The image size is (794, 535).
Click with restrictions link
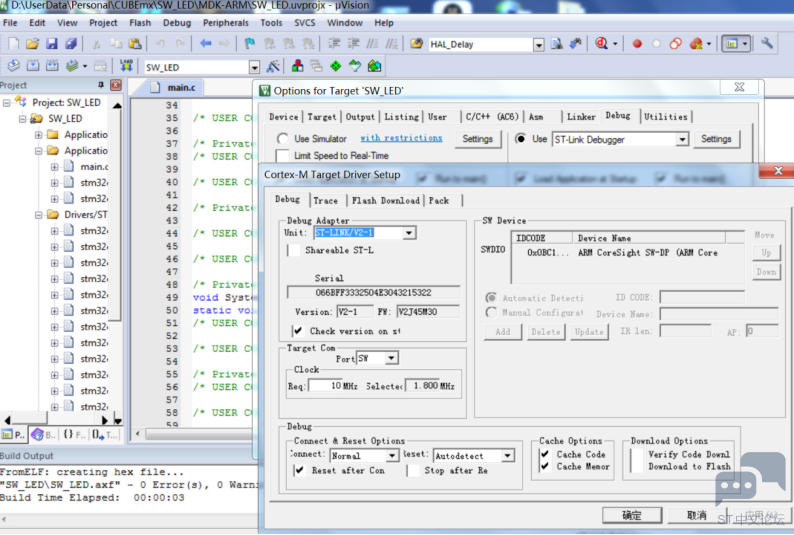click(x=401, y=138)
